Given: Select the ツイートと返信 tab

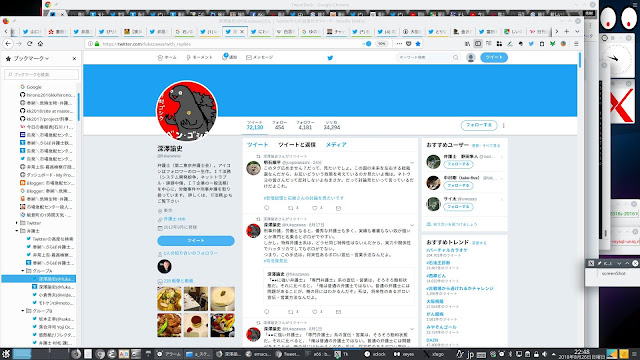Looking at the screenshot, I should 297,144.
